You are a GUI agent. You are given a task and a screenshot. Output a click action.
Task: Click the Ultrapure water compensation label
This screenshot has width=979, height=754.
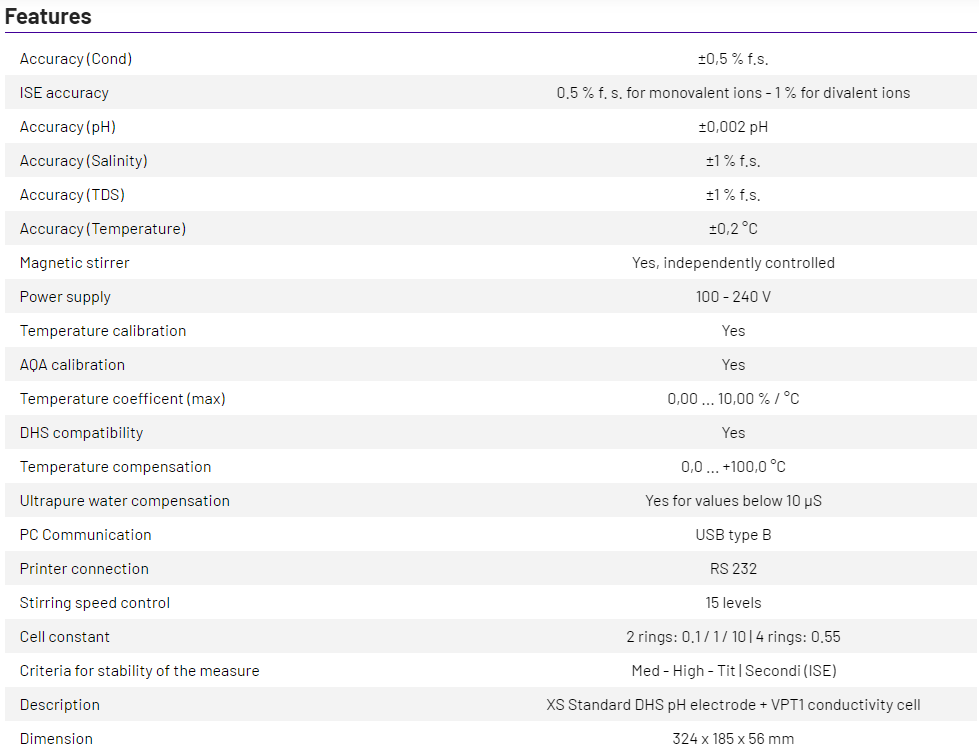pos(125,501)
